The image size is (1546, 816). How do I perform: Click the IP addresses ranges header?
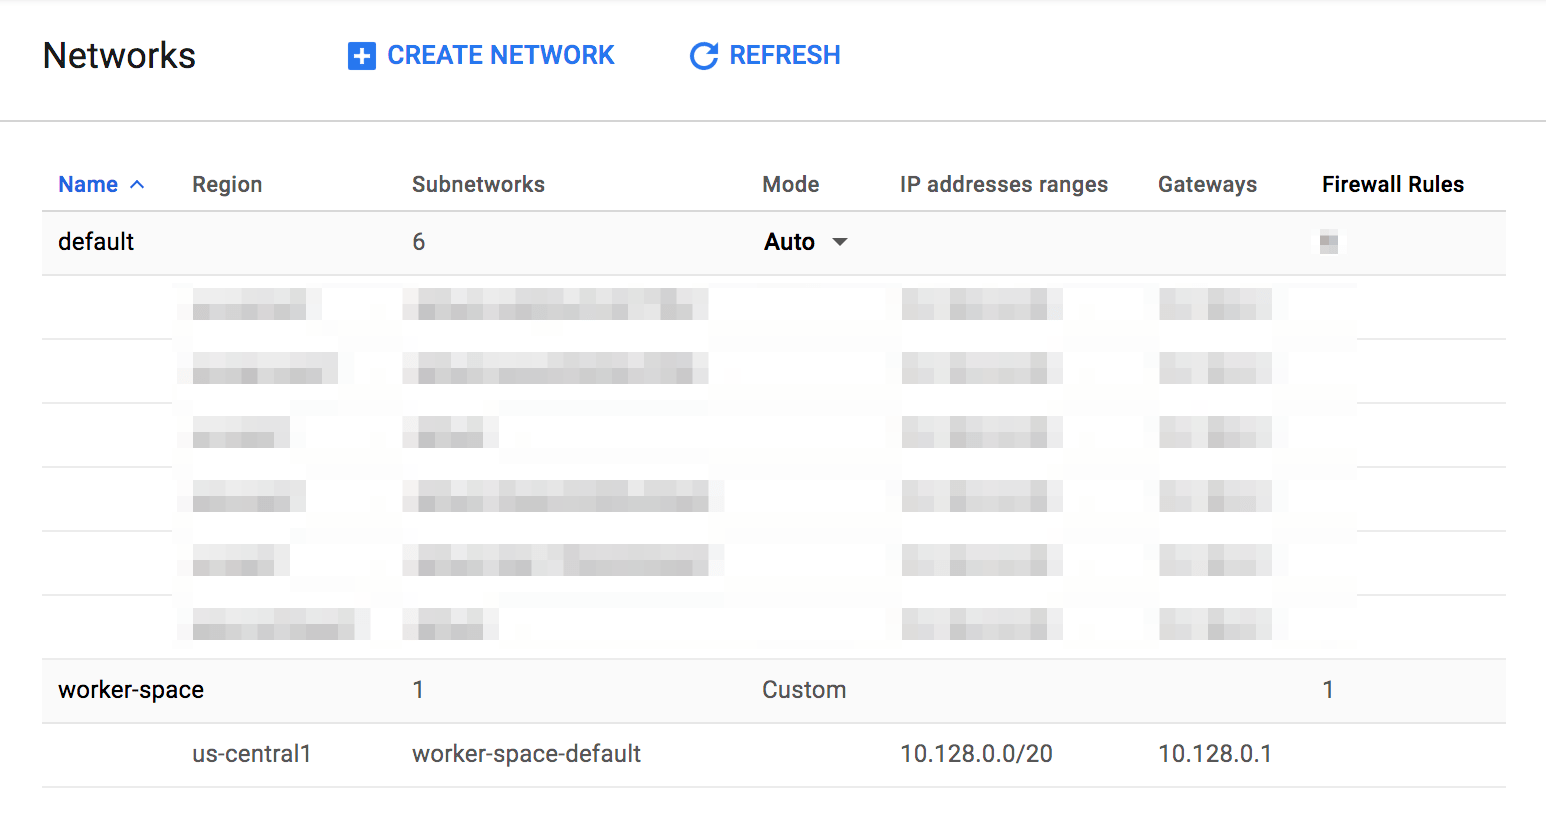click(1003, 184)
